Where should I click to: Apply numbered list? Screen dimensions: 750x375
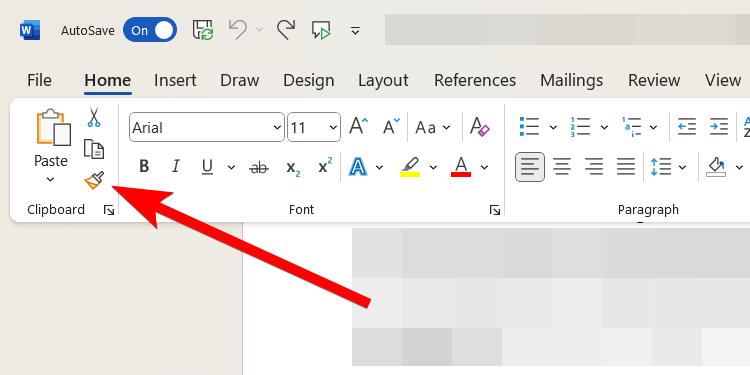[x=580, y=127]
